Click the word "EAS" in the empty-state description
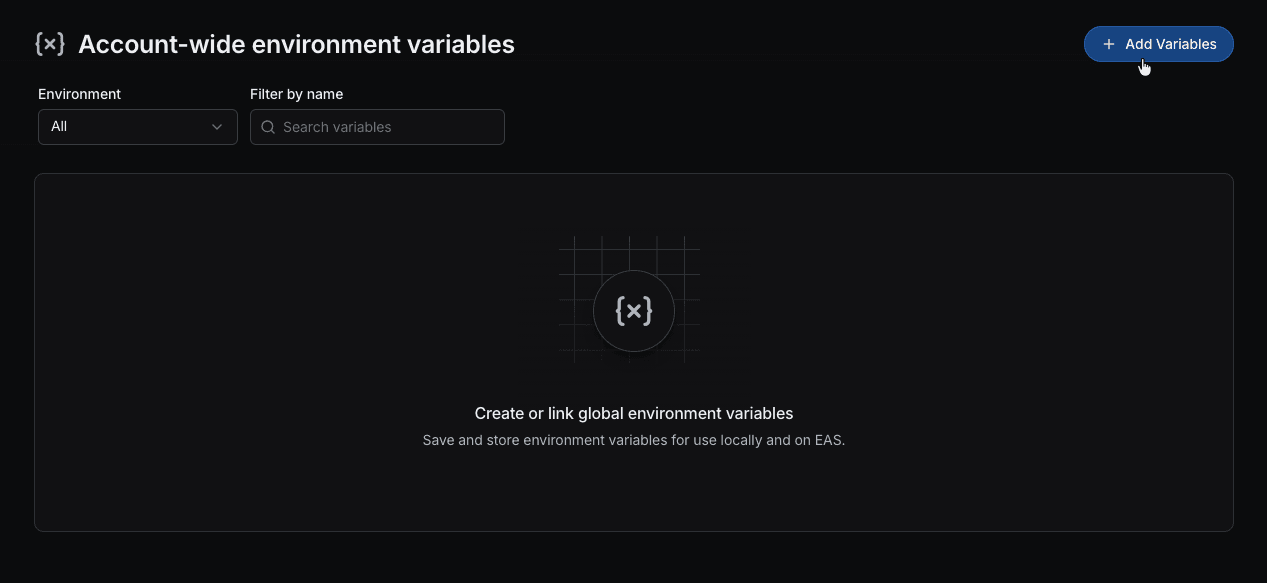 click(829, 440)
